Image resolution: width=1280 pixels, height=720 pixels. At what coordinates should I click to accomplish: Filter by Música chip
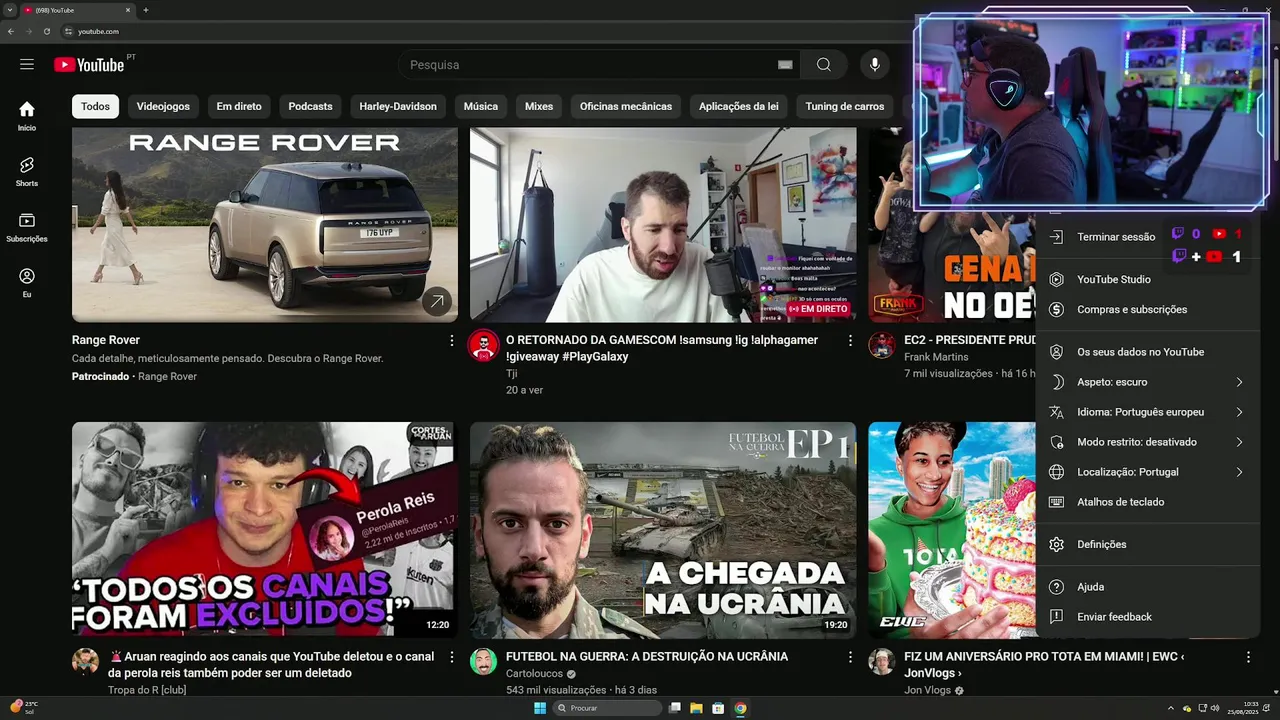481,106
